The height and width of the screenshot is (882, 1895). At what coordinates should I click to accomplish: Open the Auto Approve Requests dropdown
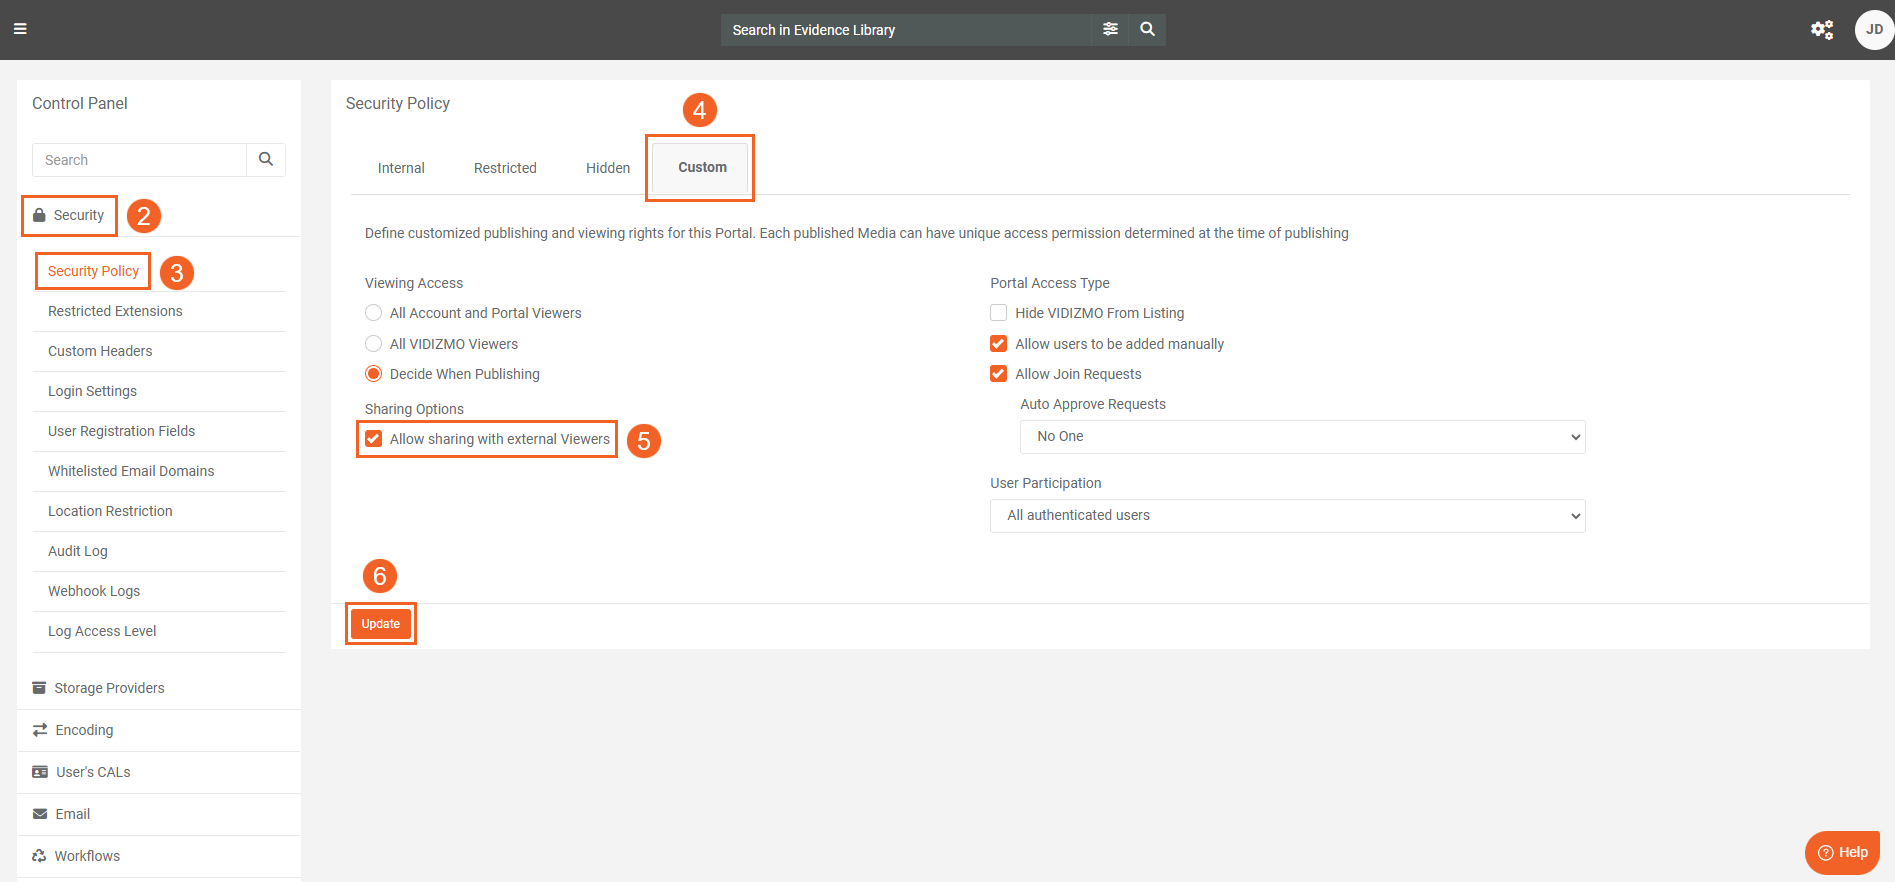(x=1302, y=437)
